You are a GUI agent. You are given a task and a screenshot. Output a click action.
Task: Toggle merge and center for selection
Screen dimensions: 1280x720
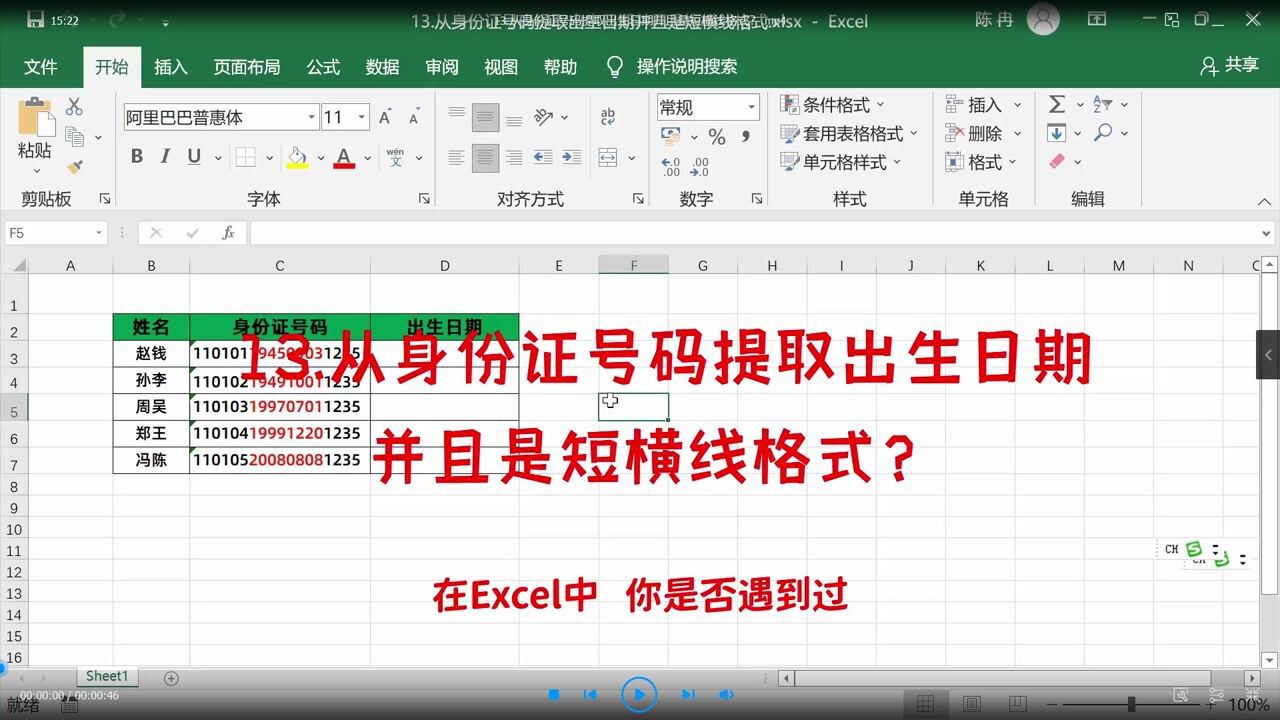(608, 157)
